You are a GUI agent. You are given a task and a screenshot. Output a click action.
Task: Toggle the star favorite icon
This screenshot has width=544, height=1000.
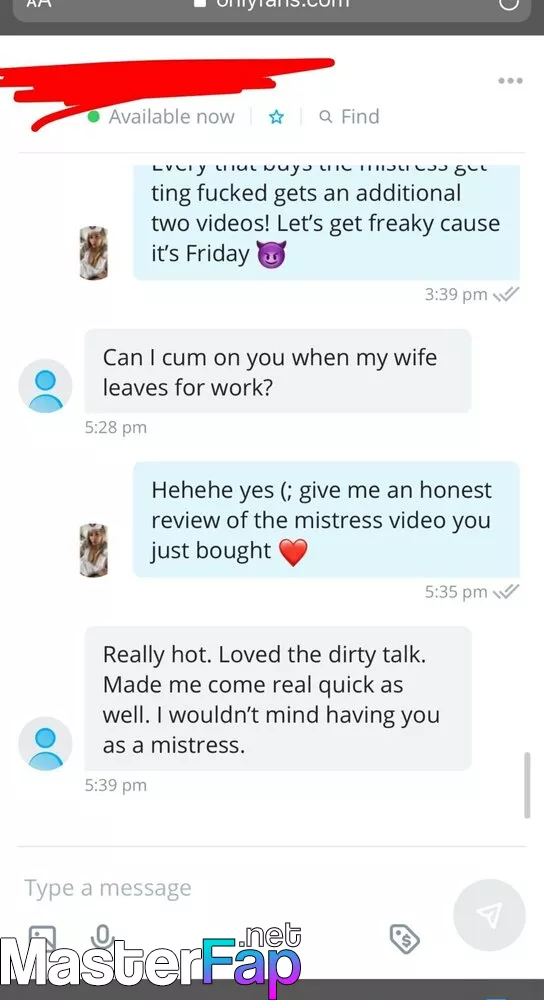pyautogui.click(x=276, y=117)
